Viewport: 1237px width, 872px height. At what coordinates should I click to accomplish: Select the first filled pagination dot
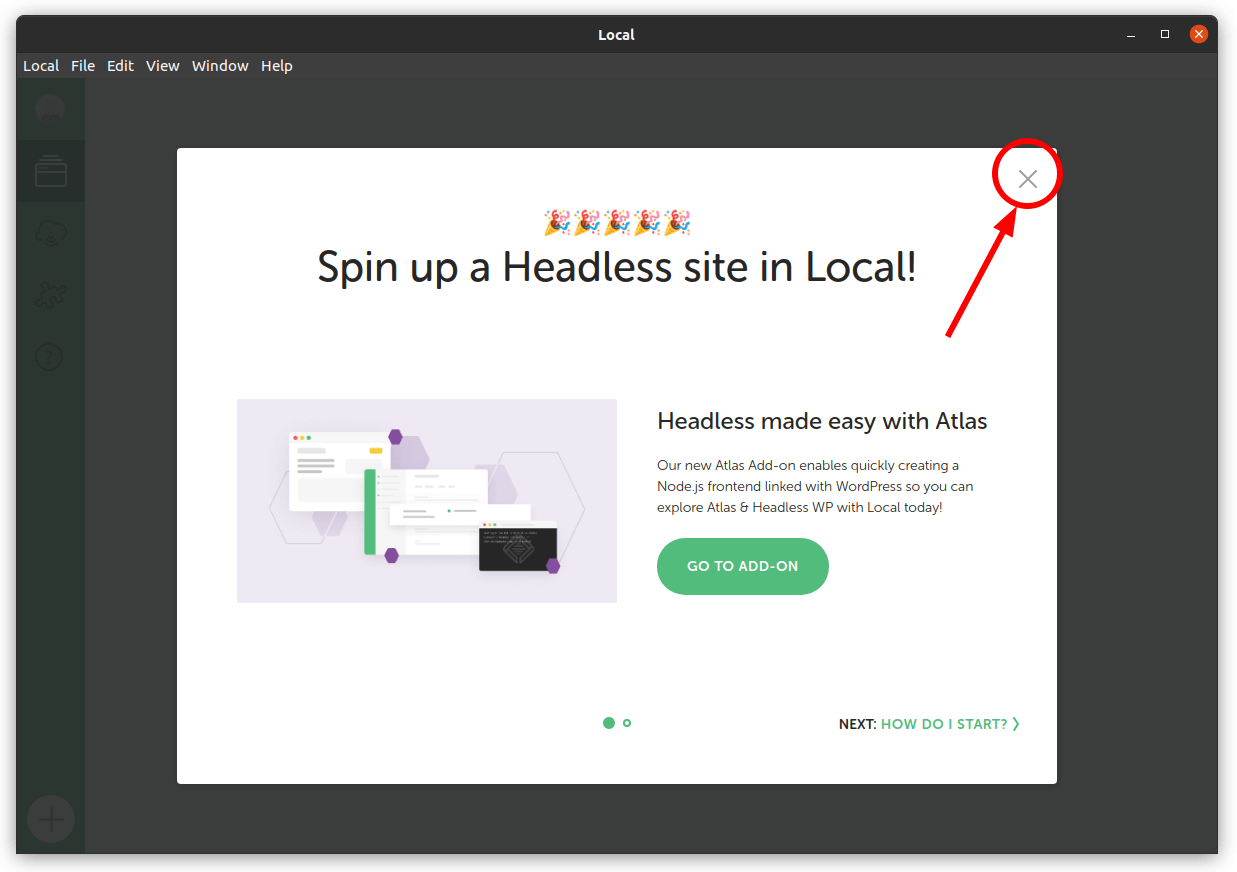609,723
